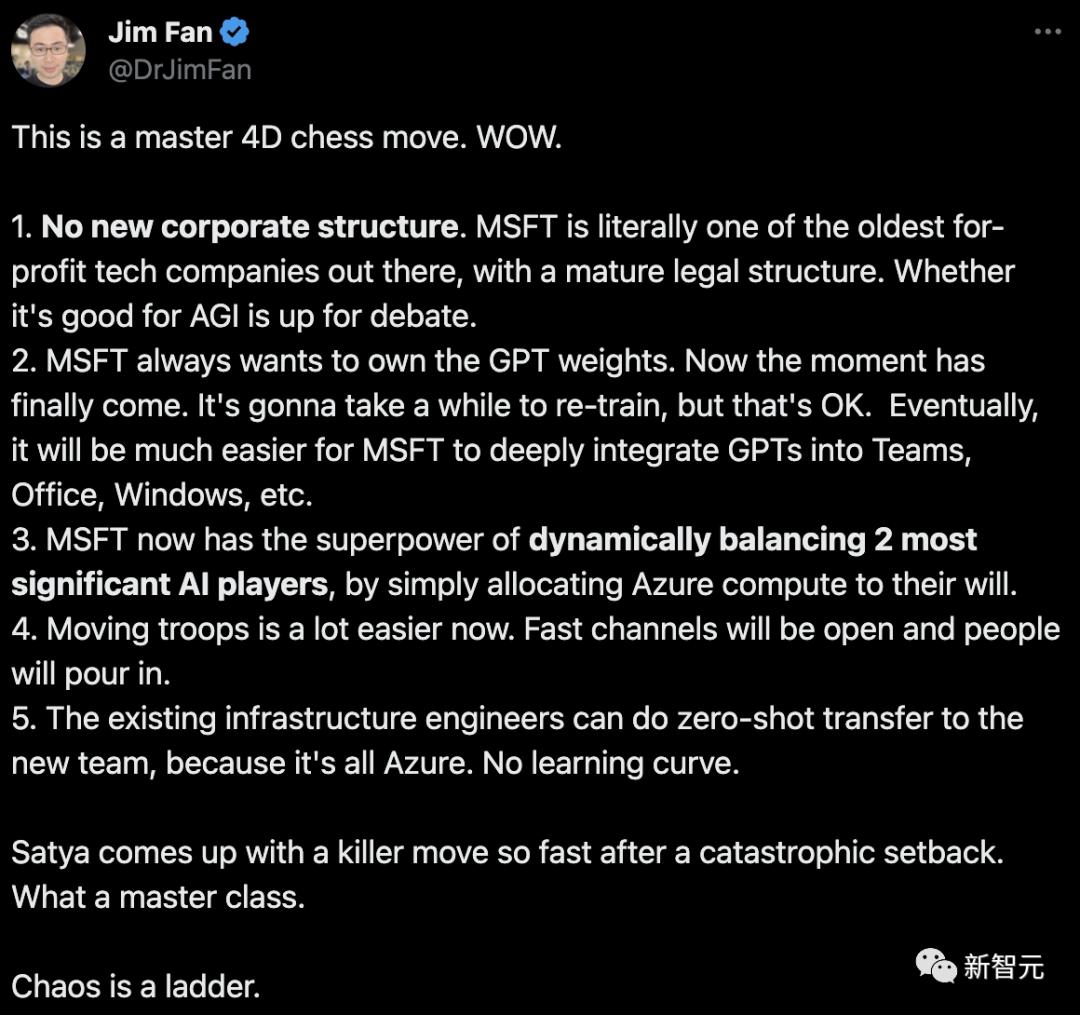The image size is (1080, 1015).
Task: Click the "What a master class." line
Action: click(x=158, y=897)
